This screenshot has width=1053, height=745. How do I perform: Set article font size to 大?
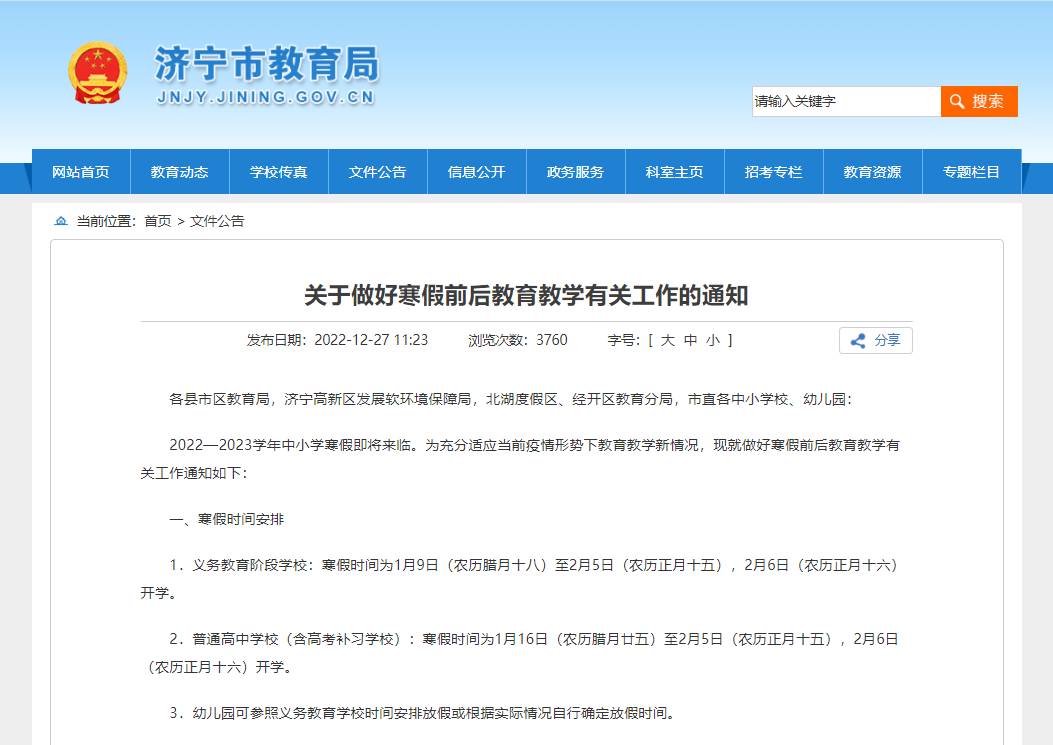pyautogui.click(x=667, y=340)
